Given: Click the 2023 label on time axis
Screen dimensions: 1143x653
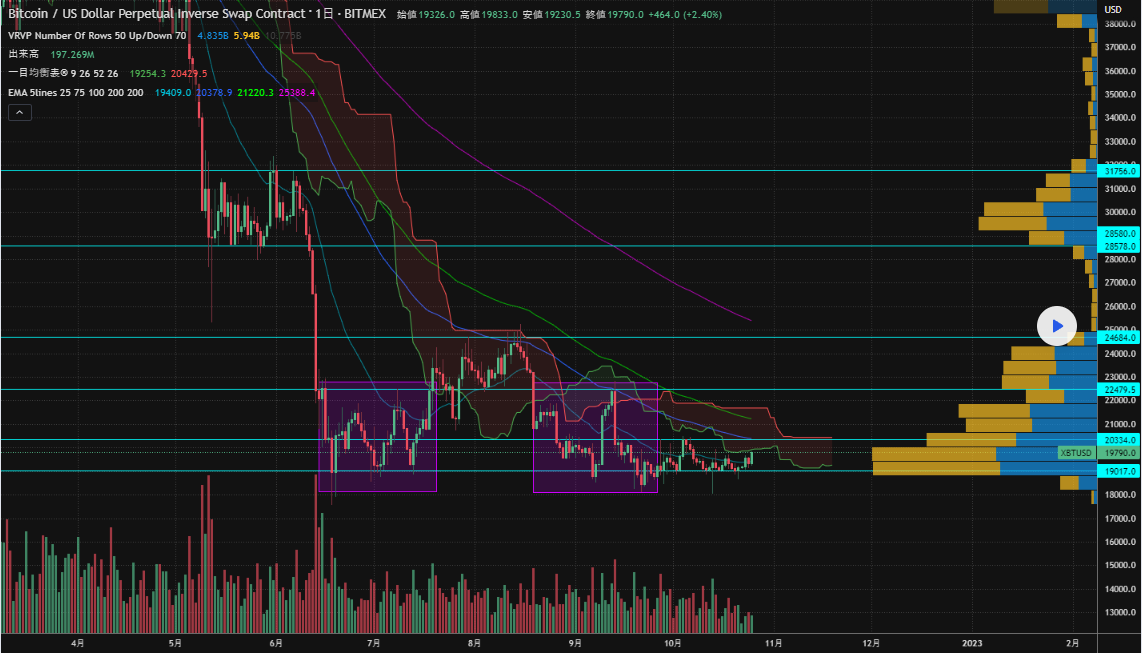Looking at the screenshot, I should pyautogui.click(x=972, y=642).
